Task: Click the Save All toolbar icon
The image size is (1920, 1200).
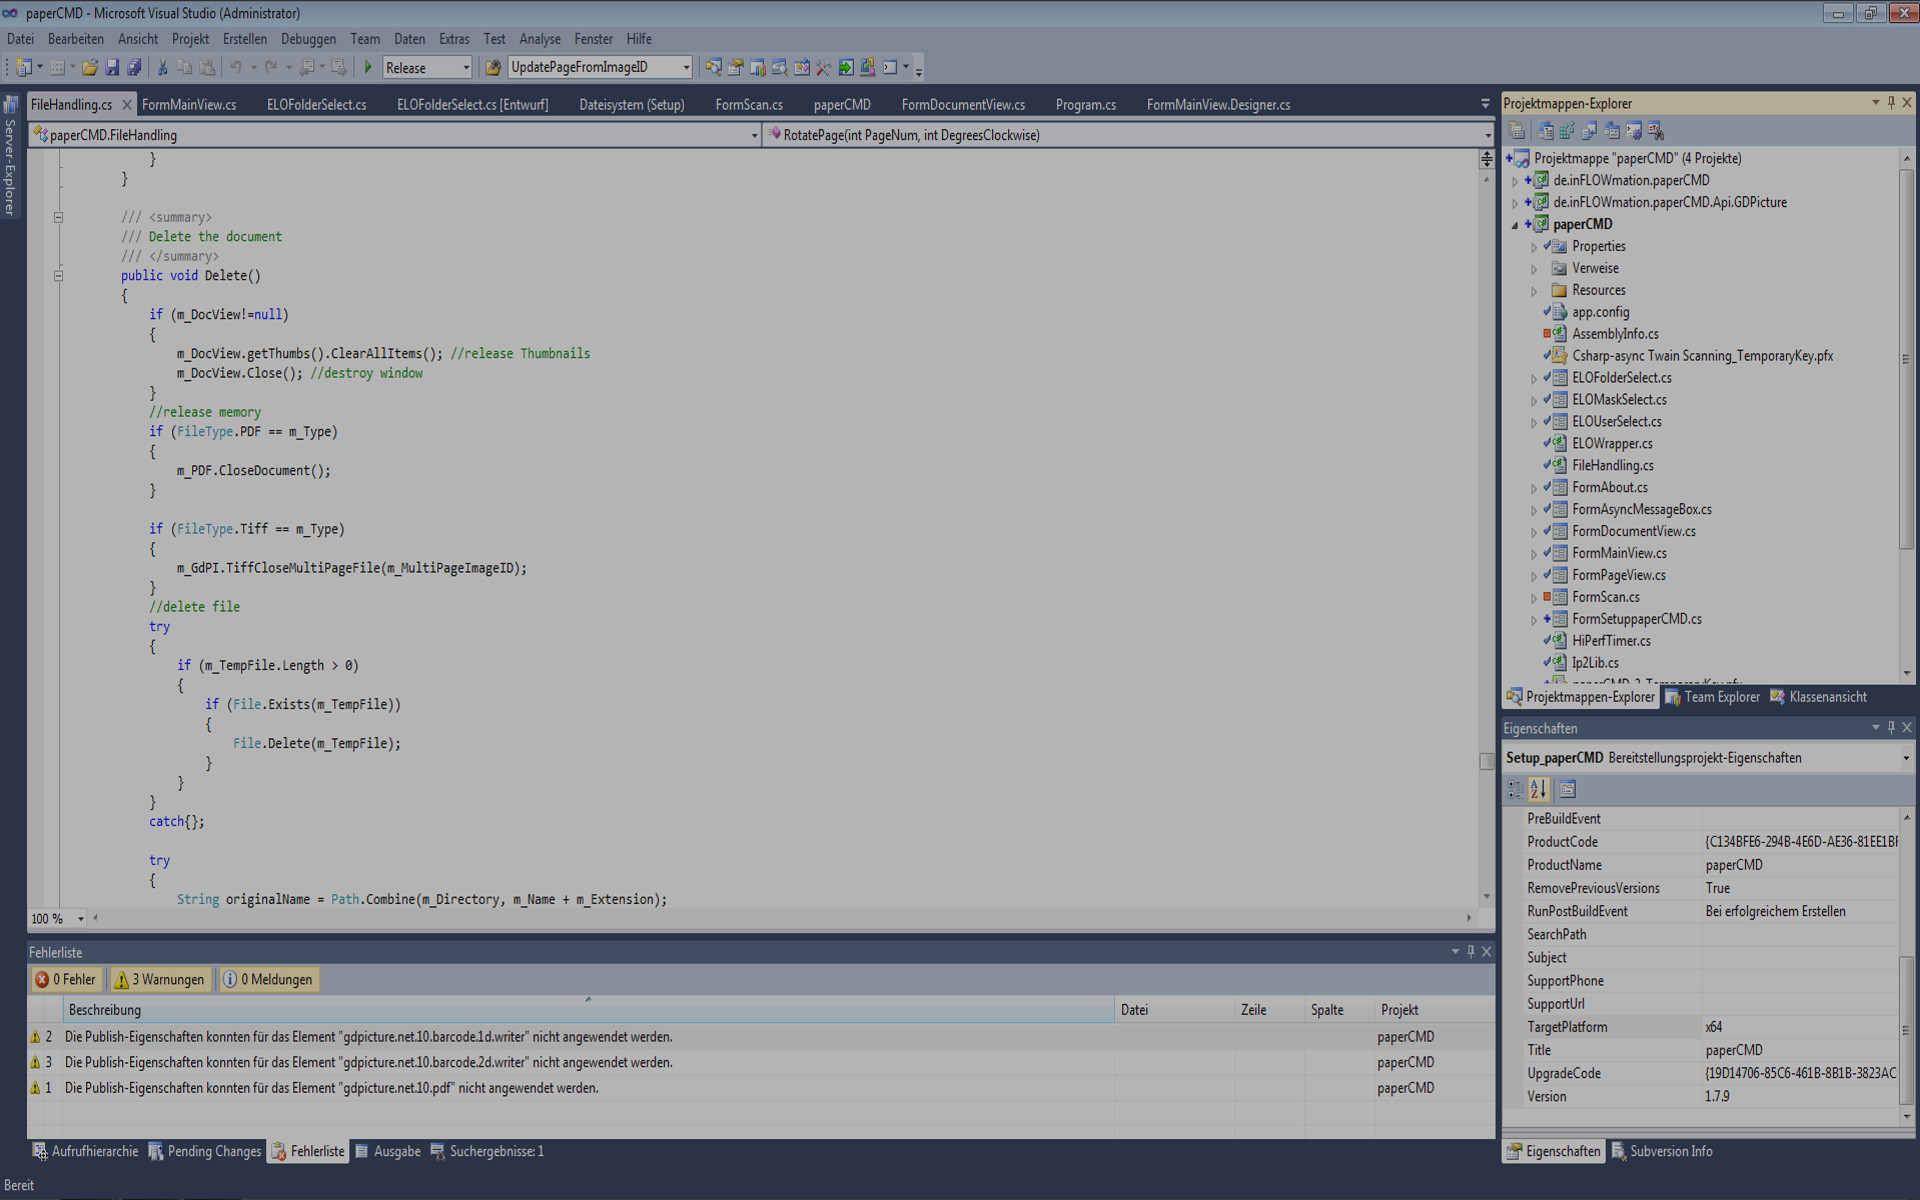Action: tap(134, 67)
